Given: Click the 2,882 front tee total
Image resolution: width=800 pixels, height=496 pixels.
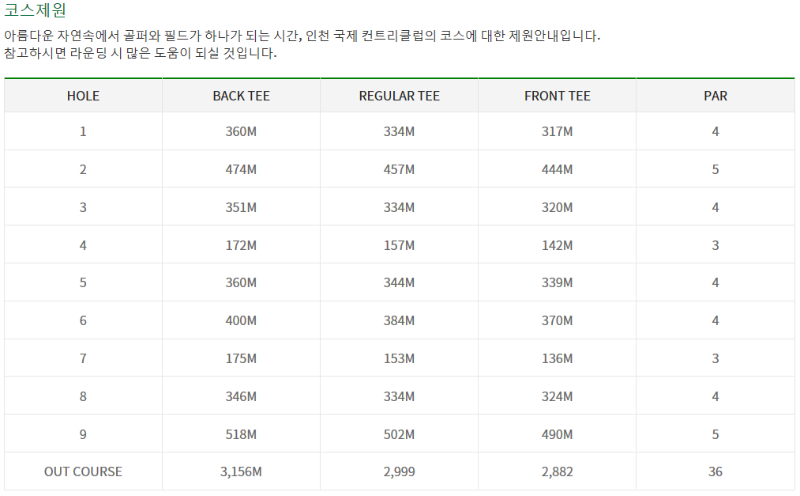Looking at the screenshot, I should (557, 472).
